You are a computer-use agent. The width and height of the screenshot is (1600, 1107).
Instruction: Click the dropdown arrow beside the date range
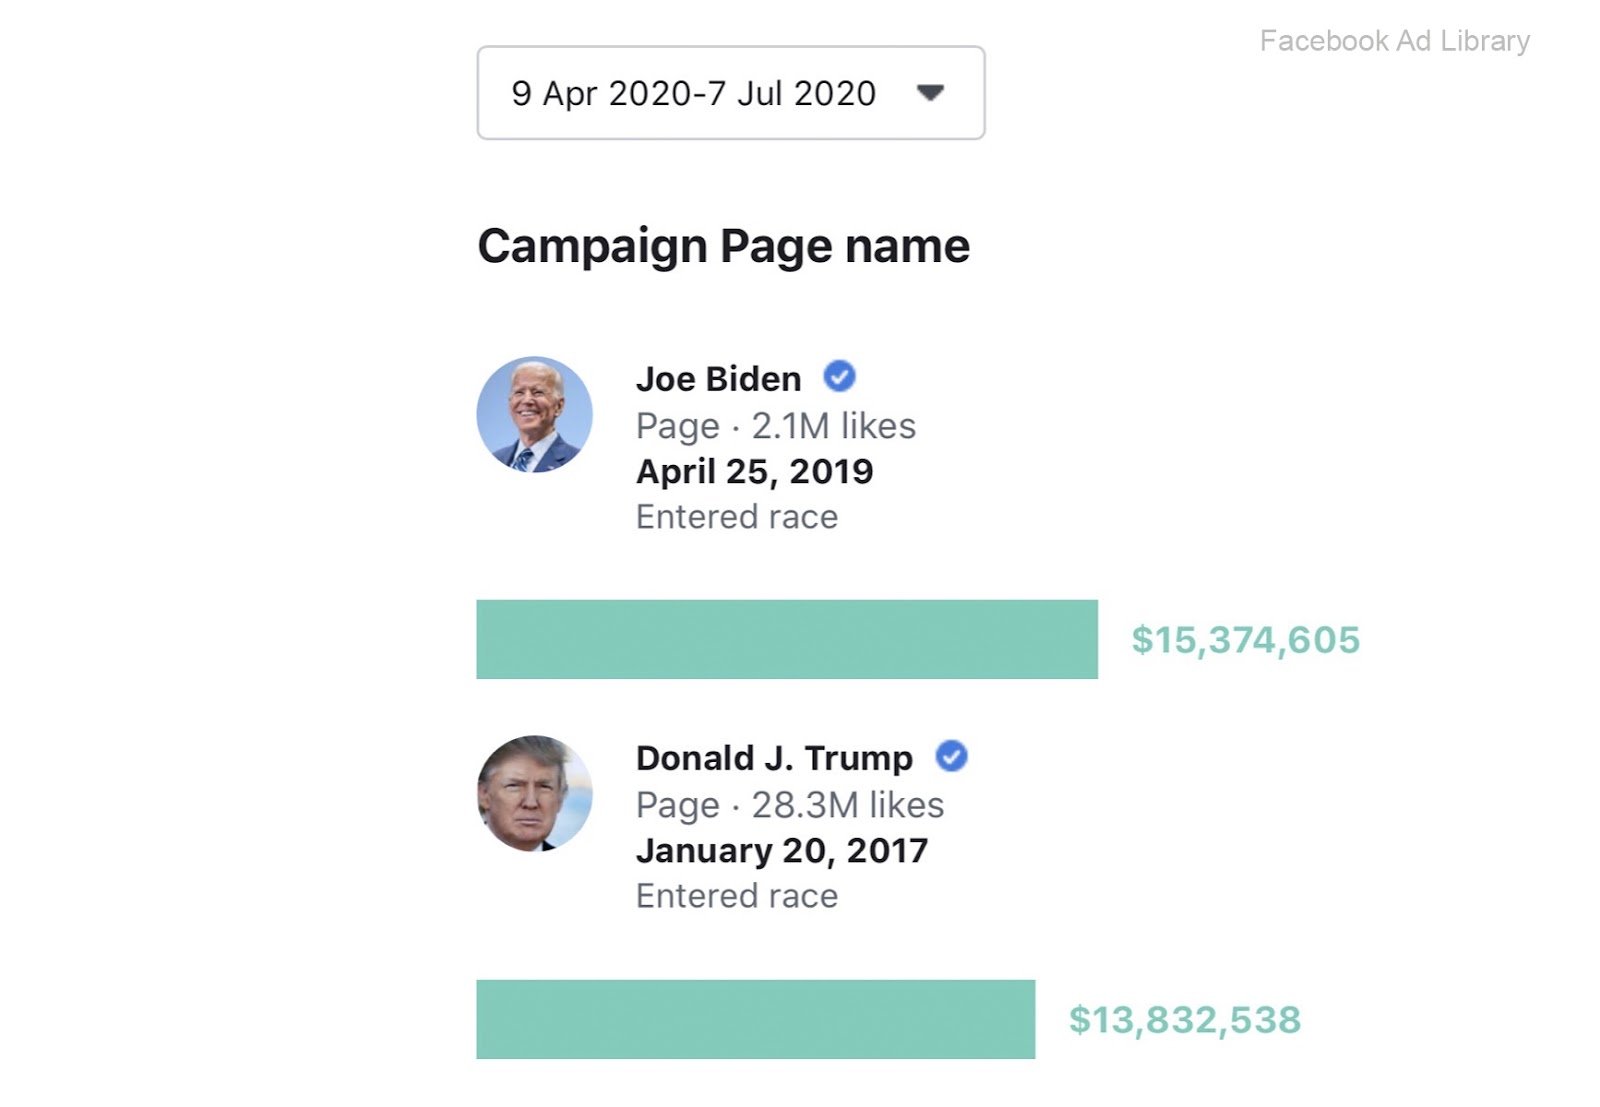[x=930, y=93]
